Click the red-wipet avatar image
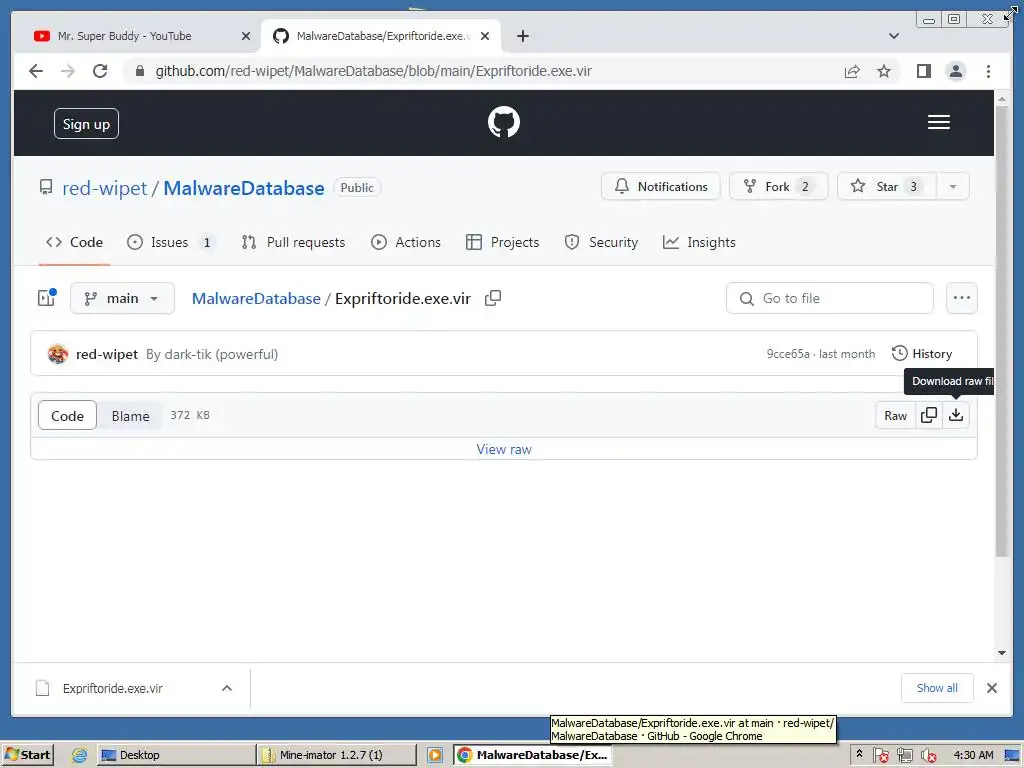Viewport: 1024px width, 768px height. tap(58, 354)
